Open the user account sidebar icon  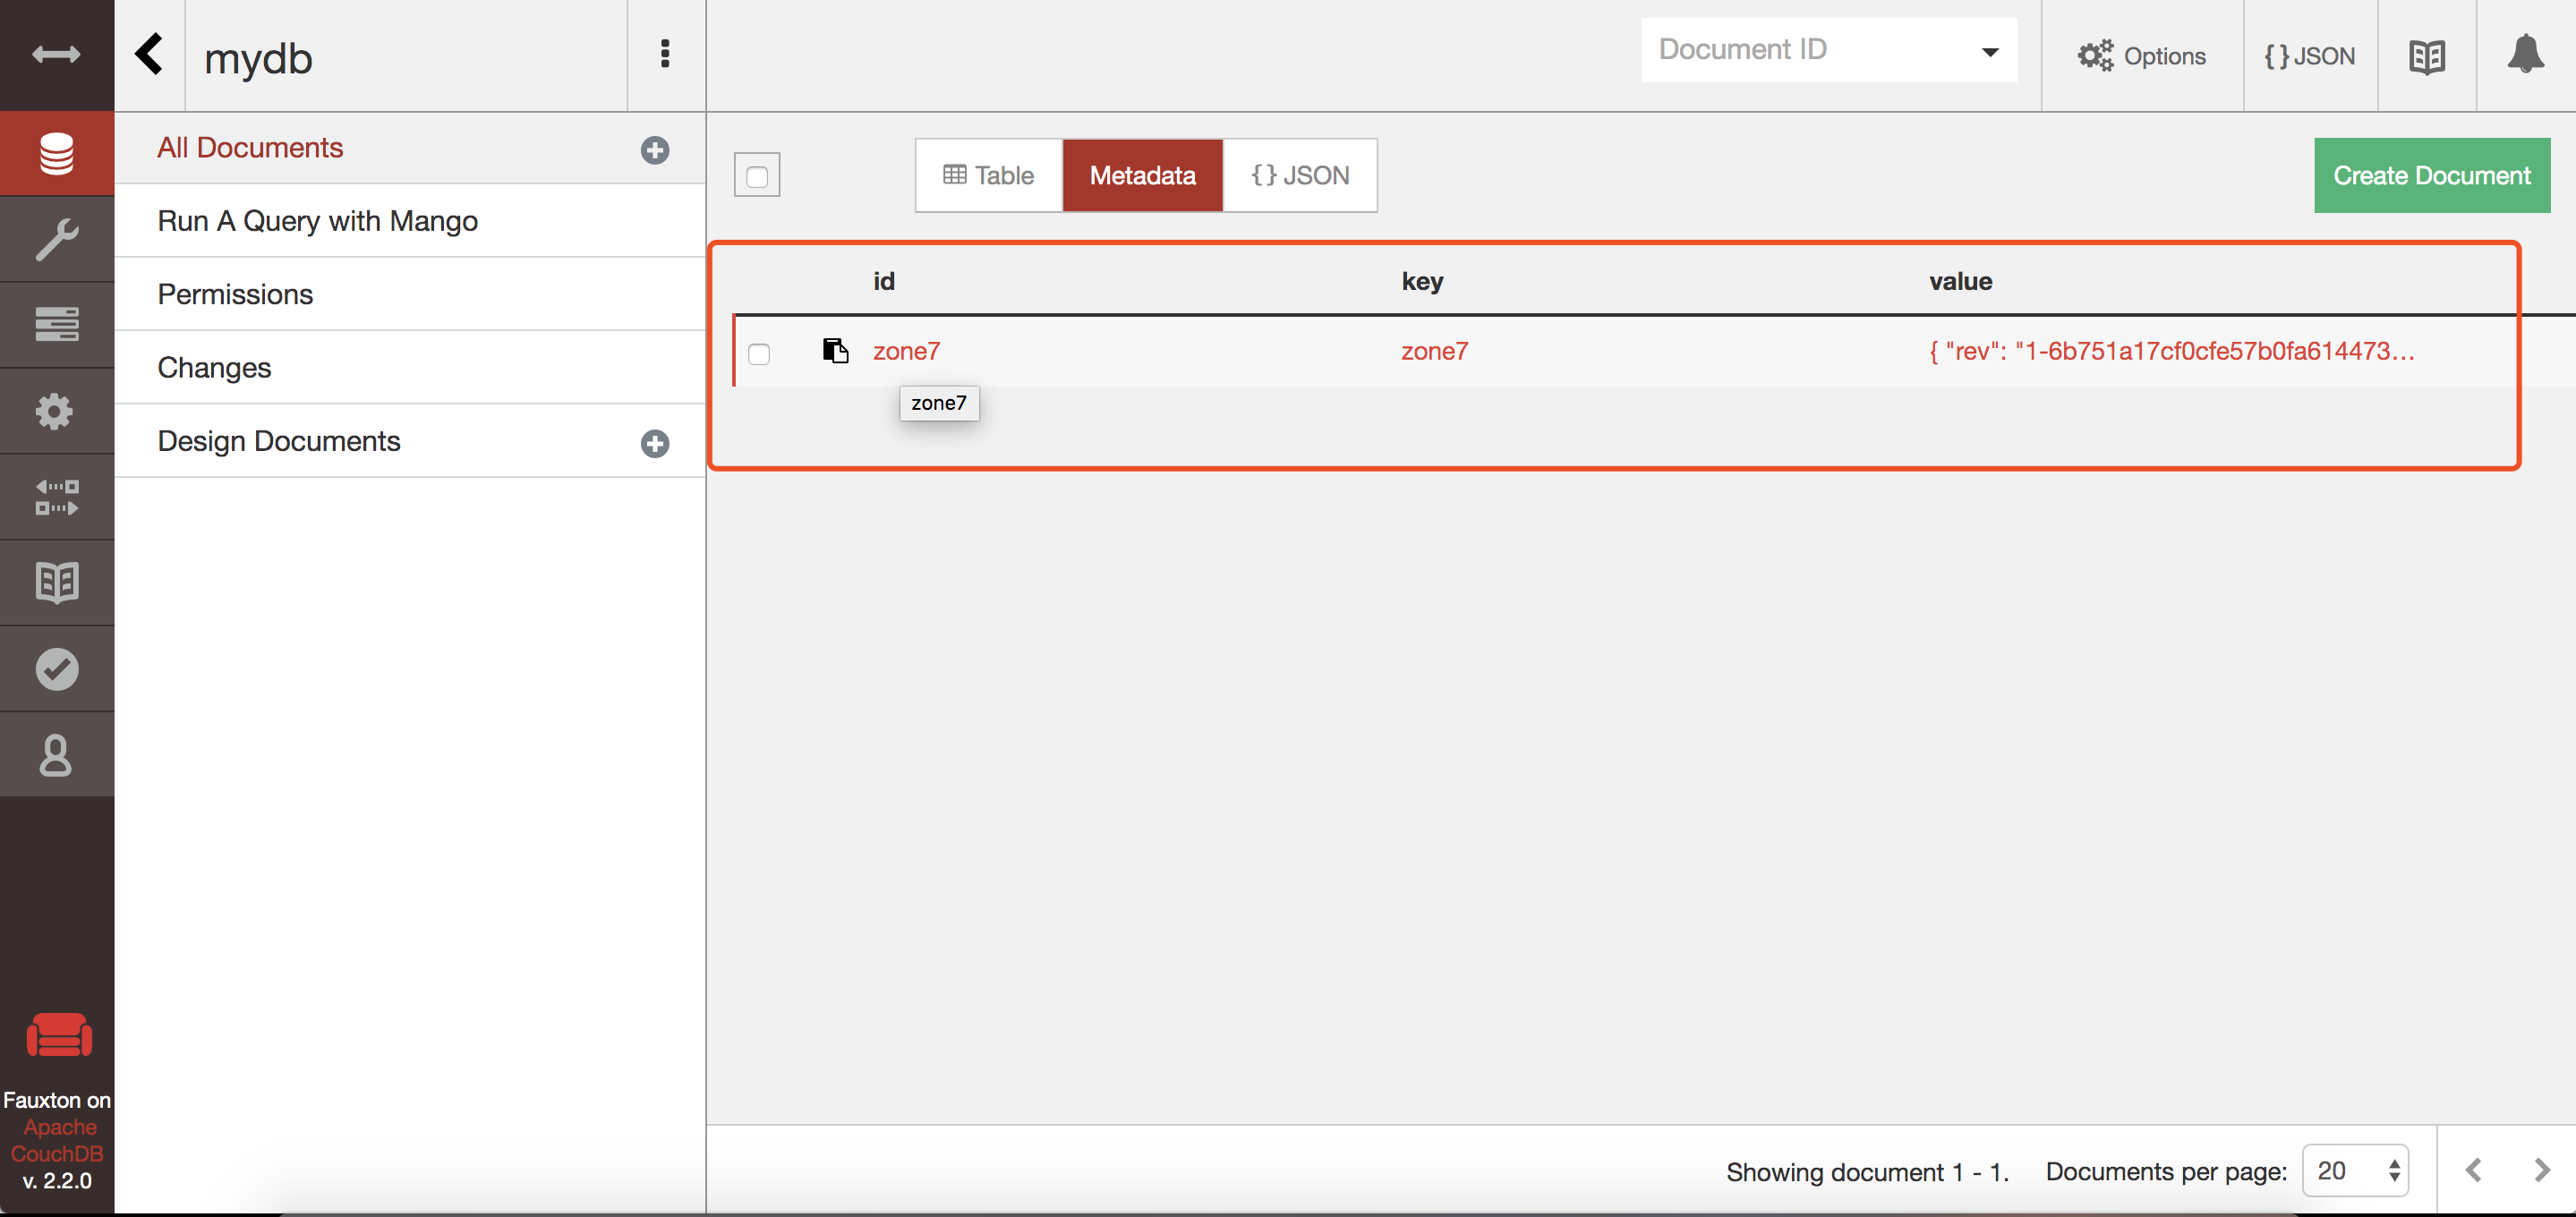tap(56, 755)
